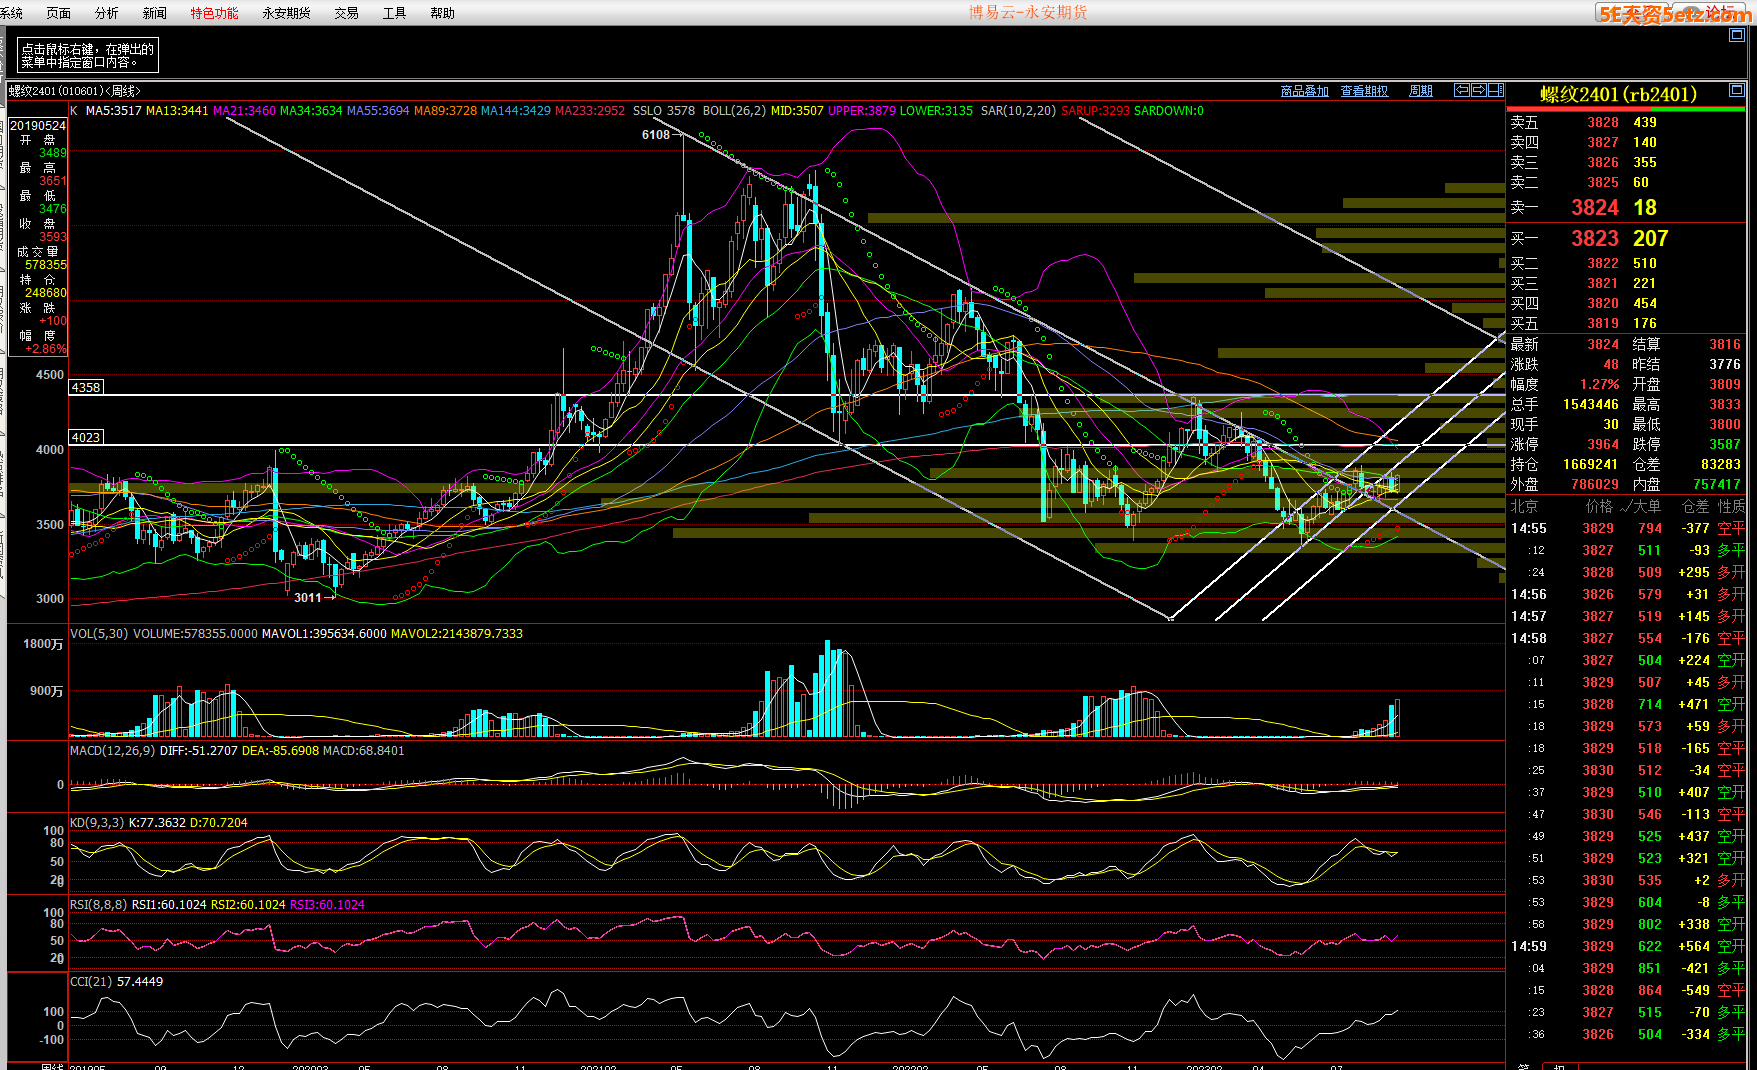Maximize the 螺纹2401 quote panel

(1736, 91)
